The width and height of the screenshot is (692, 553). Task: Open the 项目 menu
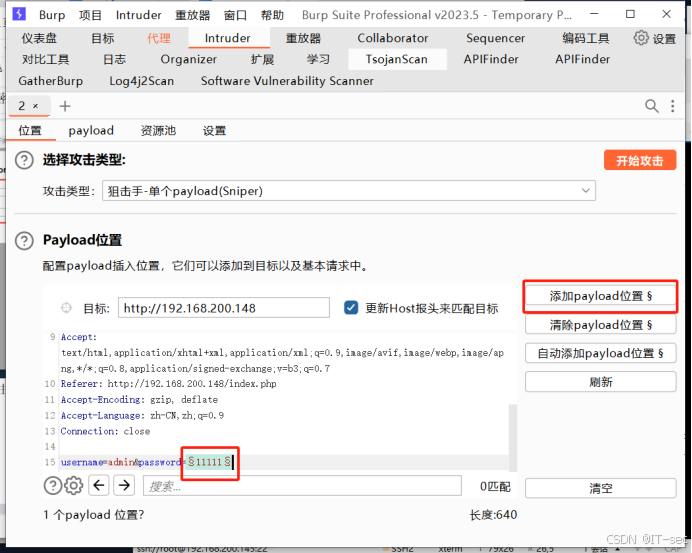coord(90,15)
